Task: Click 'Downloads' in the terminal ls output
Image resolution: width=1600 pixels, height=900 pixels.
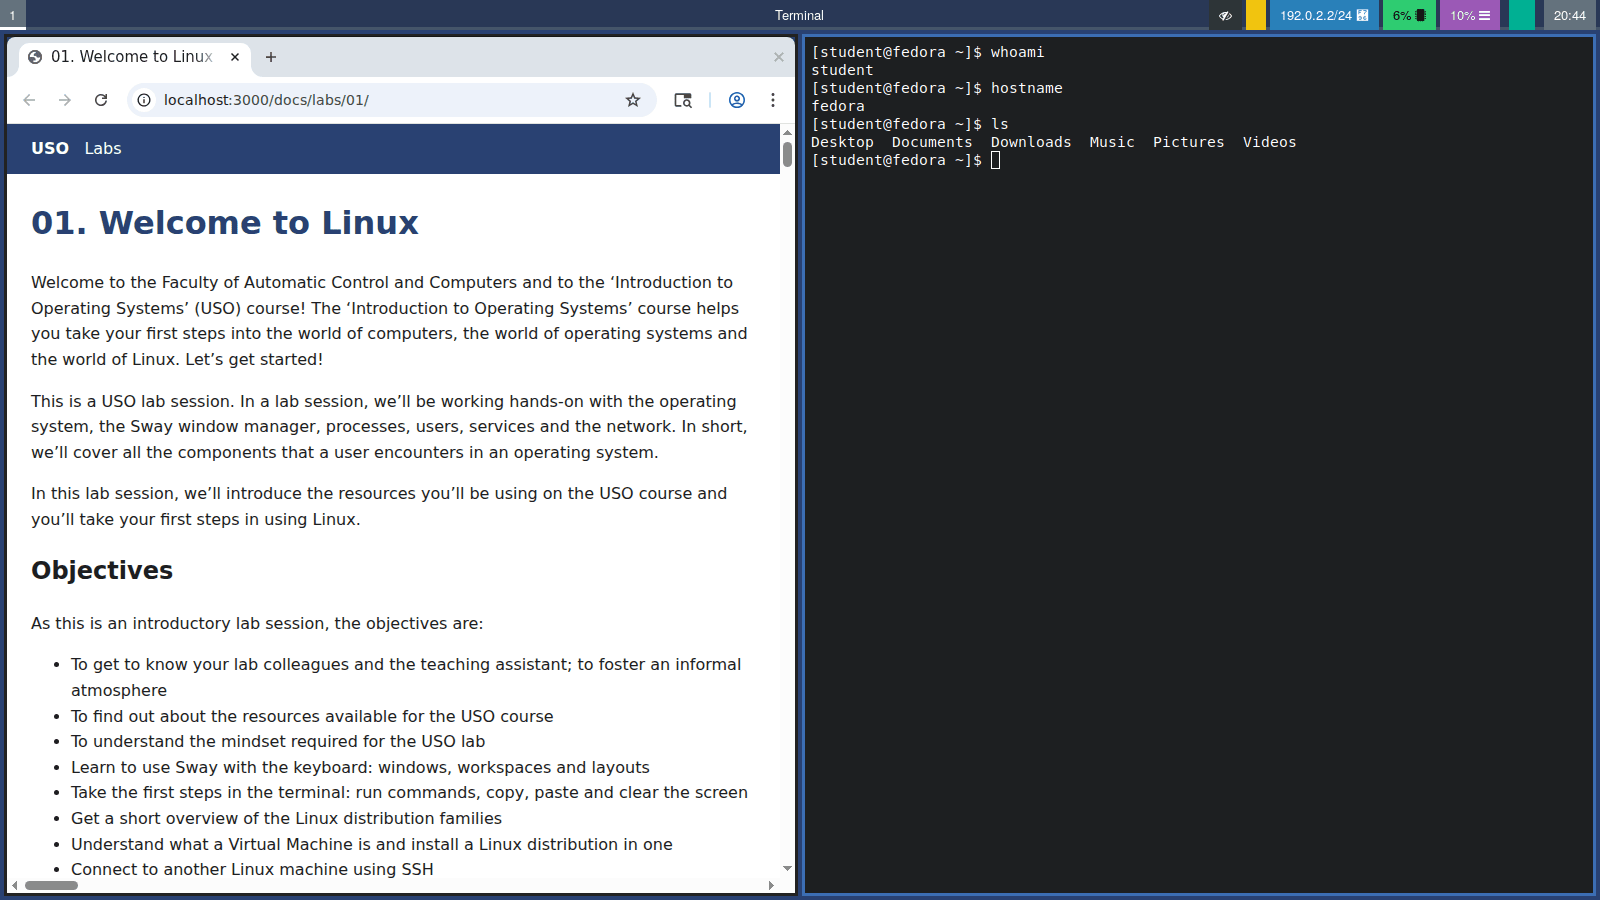Action: pyautogui.click(x=1031, y=142)
